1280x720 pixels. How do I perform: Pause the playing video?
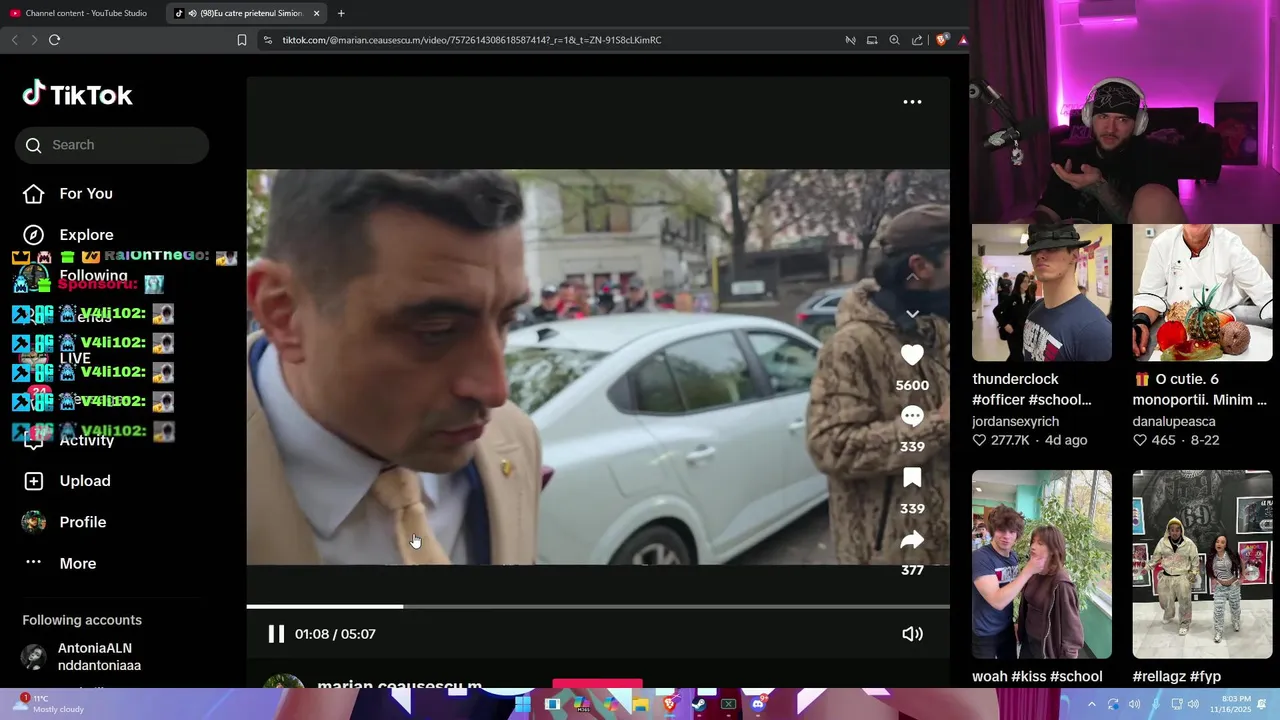tap(276, 634)
